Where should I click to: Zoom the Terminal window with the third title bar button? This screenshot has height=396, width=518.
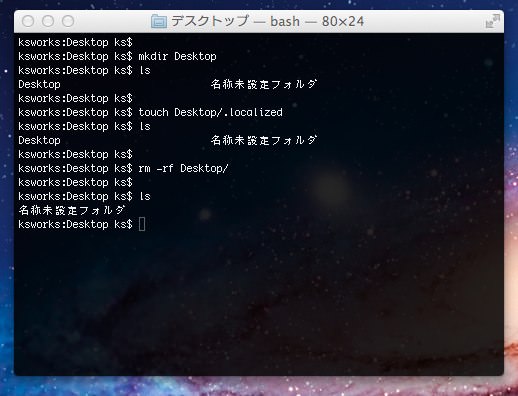68,21
